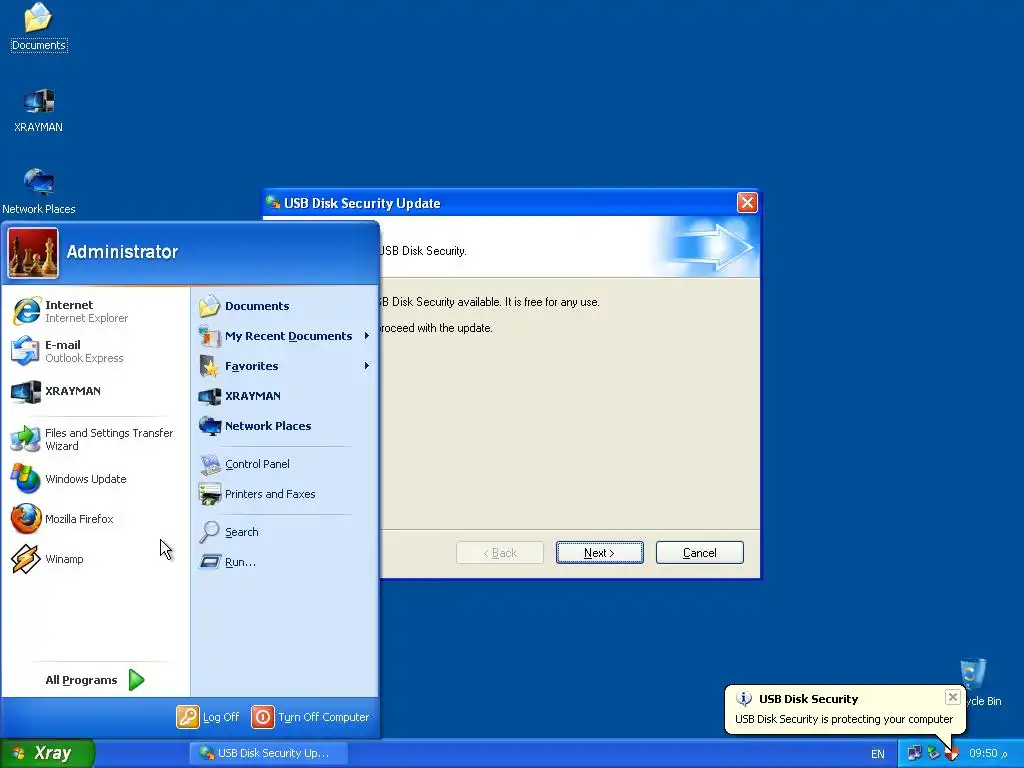This screenshot has width=1024, height=768.
Task: Select USB Disk Security Up... taskbar button
Action: point(268,753)
